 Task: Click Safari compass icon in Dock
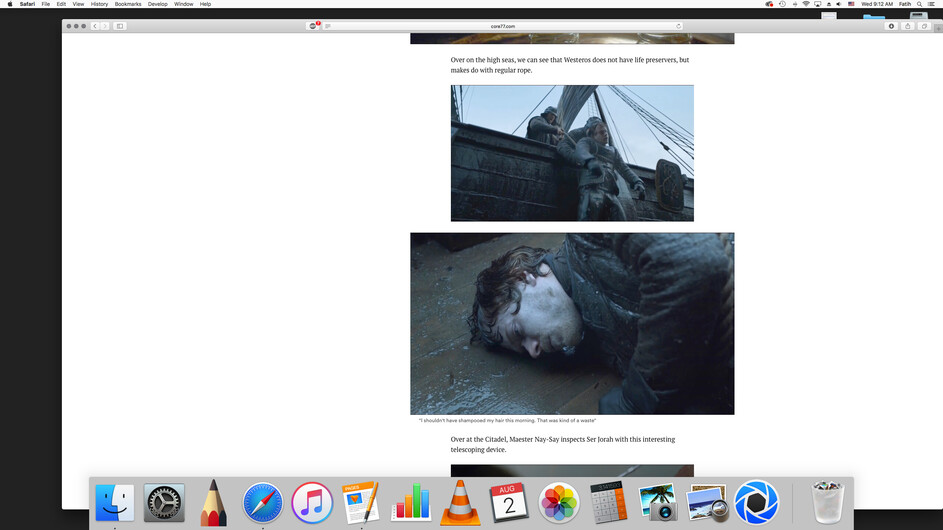[263, 502]
